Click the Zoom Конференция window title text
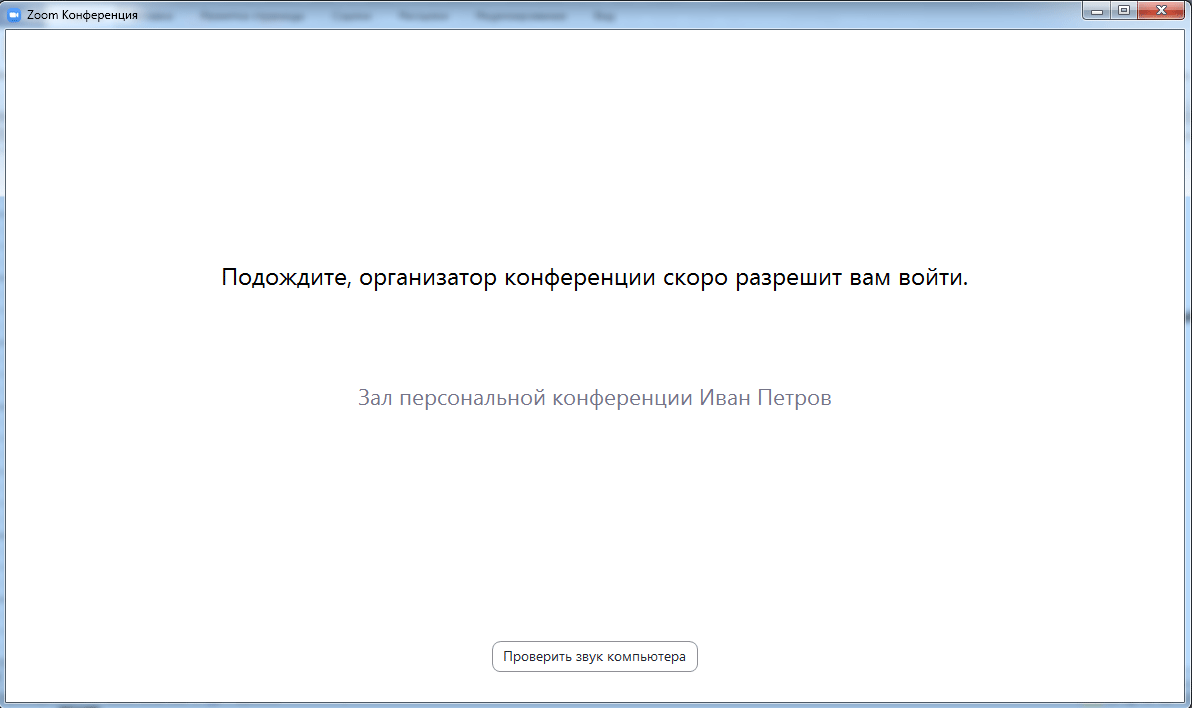The width and height of the screenshot is (1192, 708). coord(82,16)
